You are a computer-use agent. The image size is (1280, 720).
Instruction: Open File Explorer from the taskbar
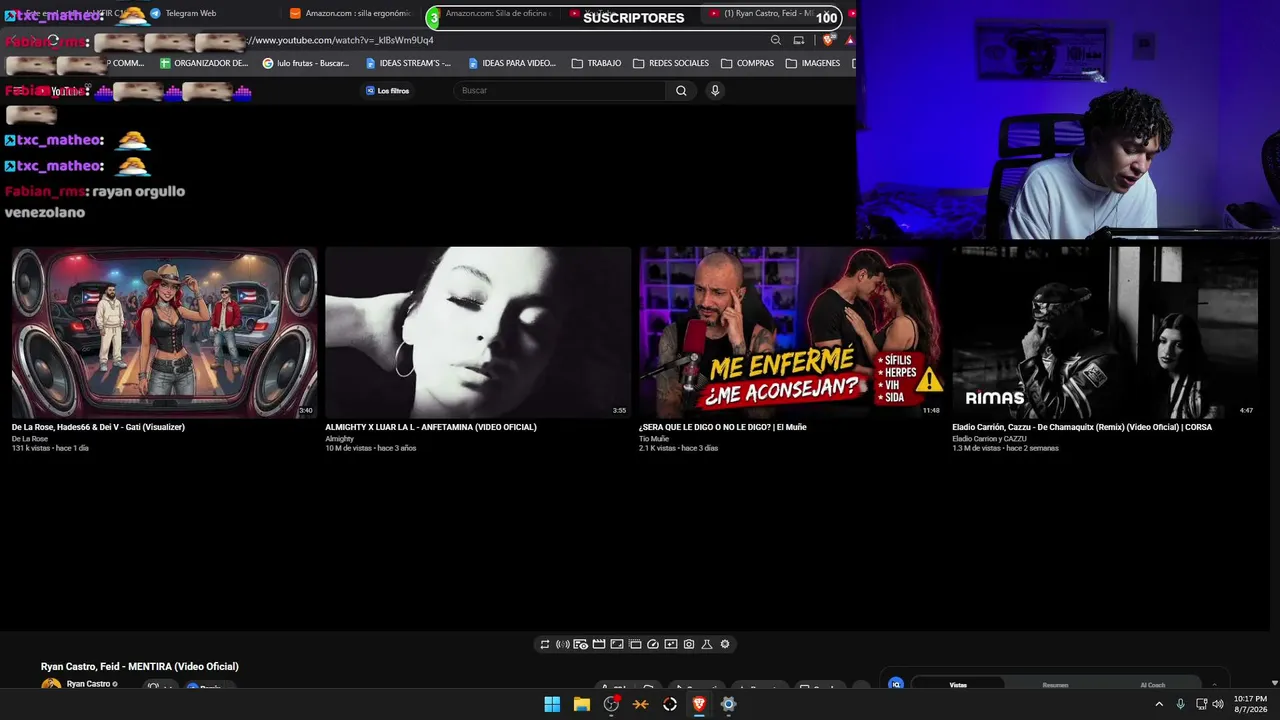click(x=582, y=704)
